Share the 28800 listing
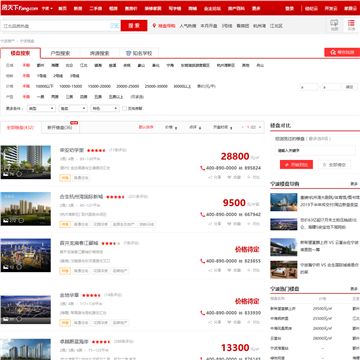This screenshot has height=360, width=360. pos(215,177)
